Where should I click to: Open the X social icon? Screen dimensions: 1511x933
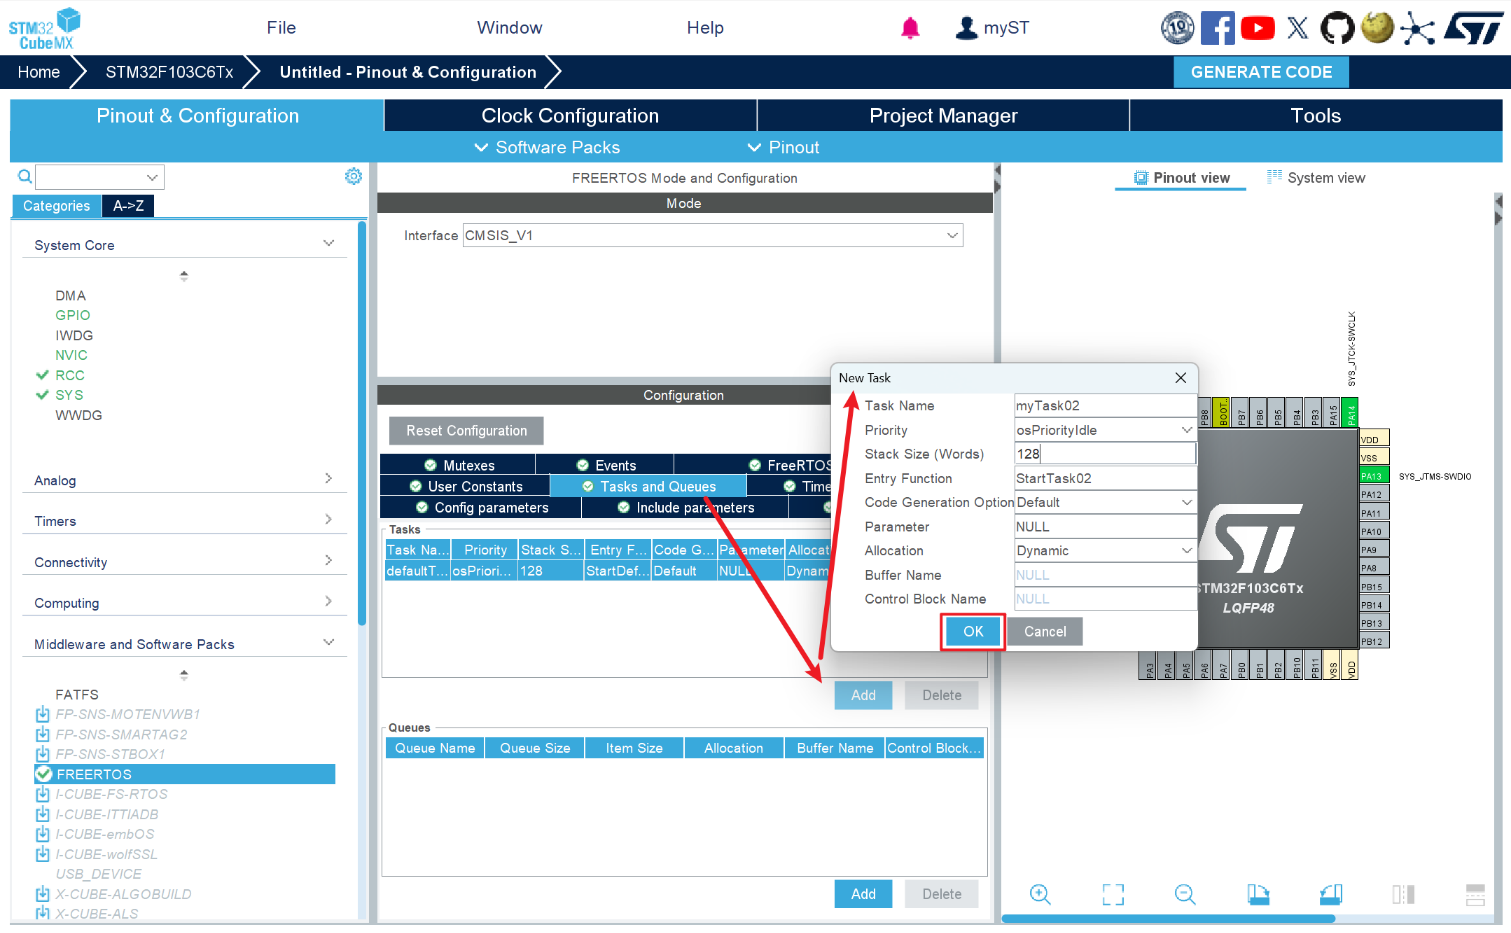tap(1297, 28)
